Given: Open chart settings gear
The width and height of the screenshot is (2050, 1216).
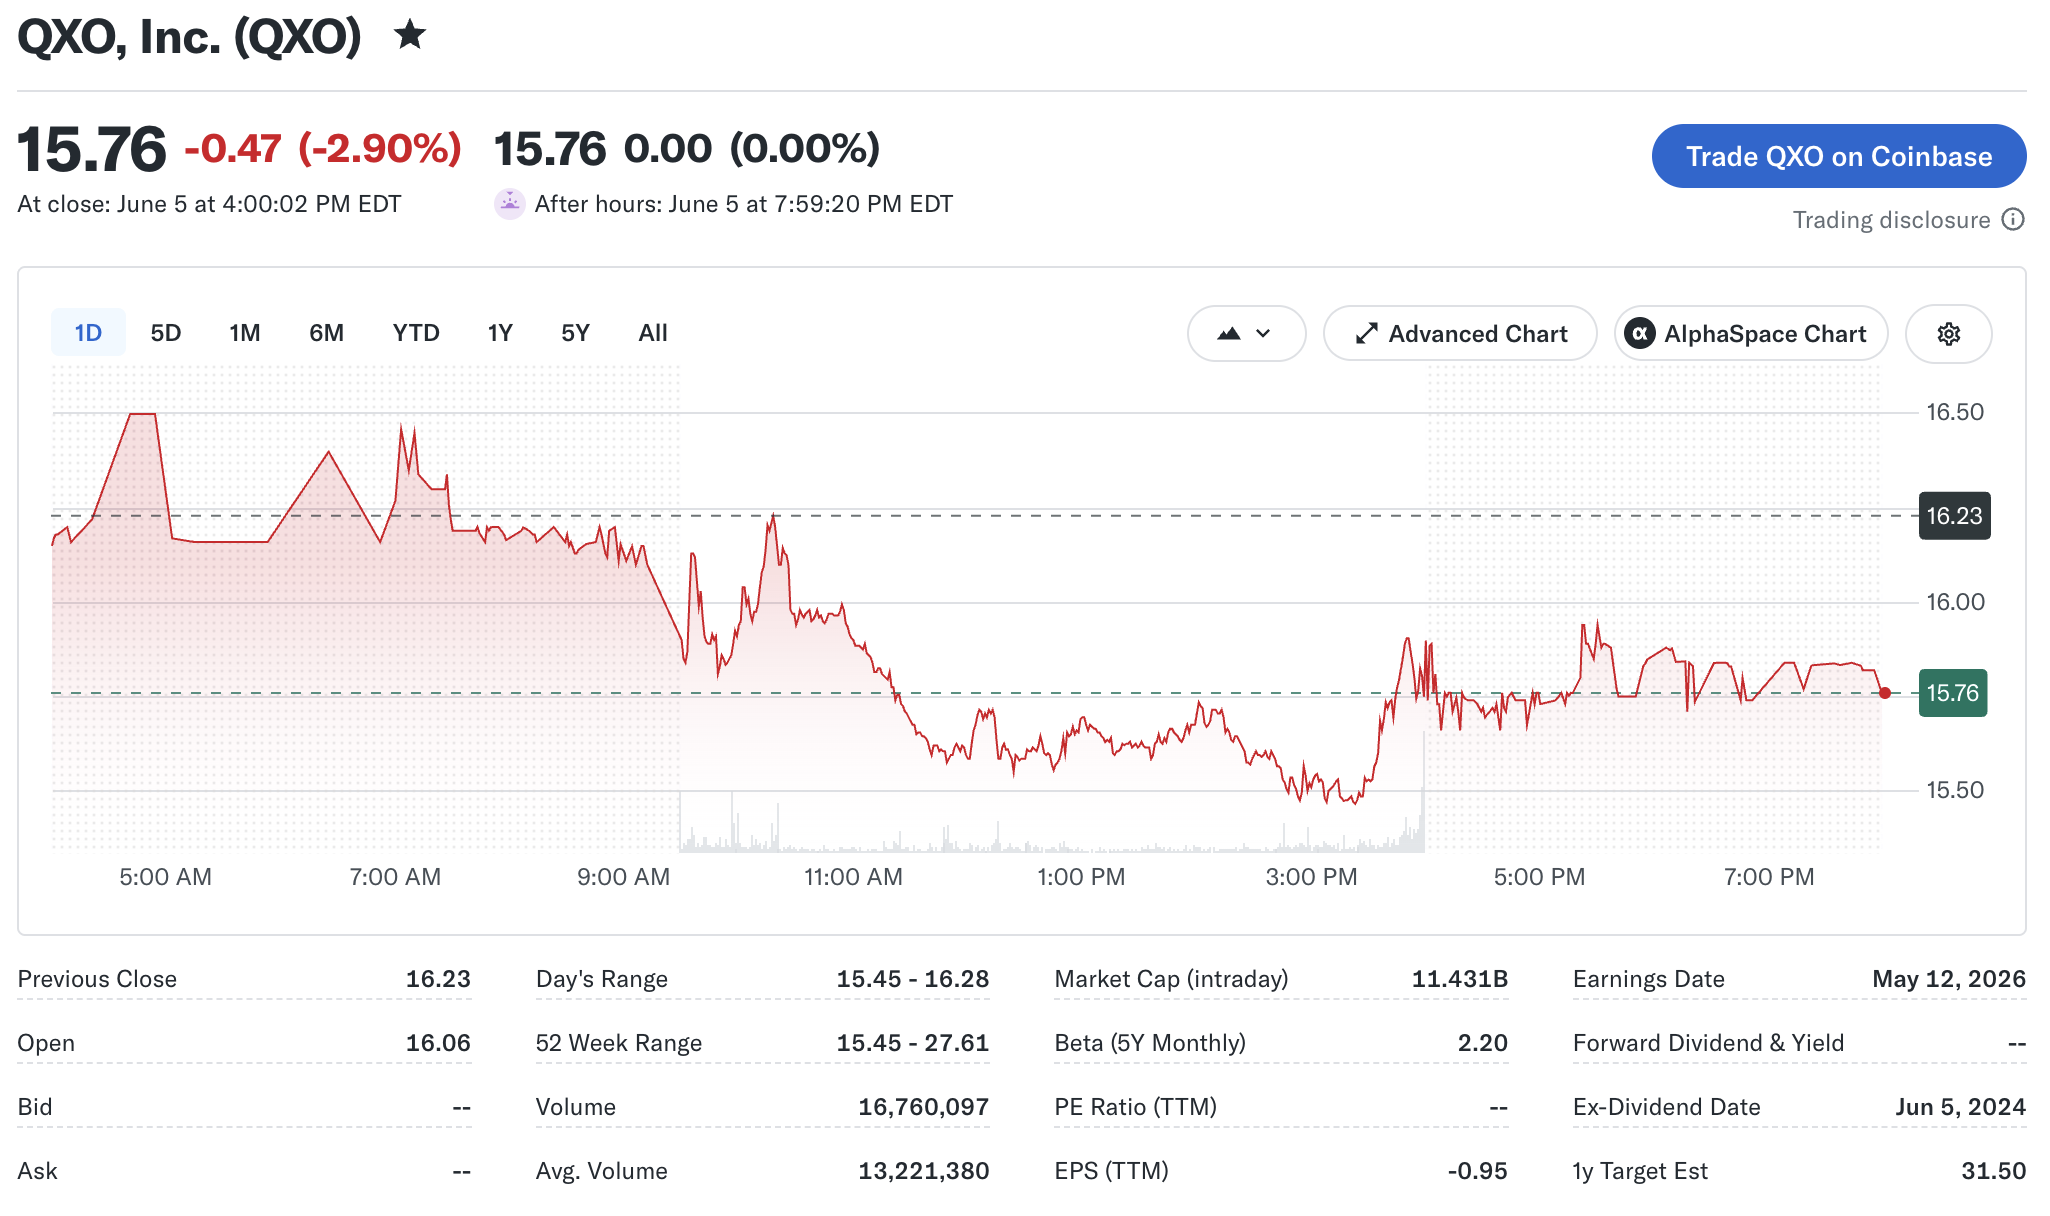Looking at the screenshot, I should coord(1948,334).
